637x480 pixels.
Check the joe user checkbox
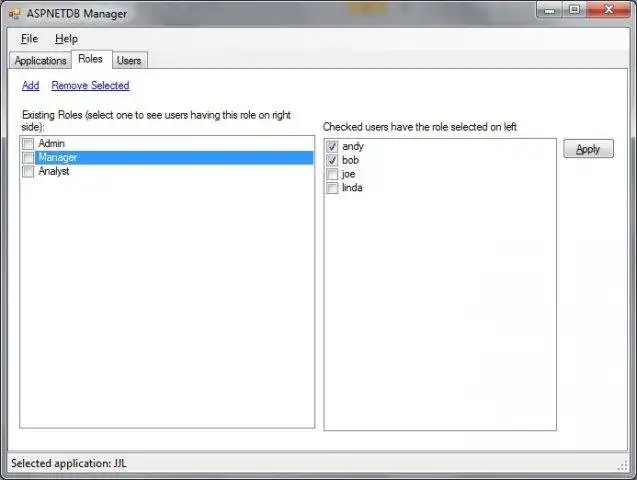pos(332,174)
